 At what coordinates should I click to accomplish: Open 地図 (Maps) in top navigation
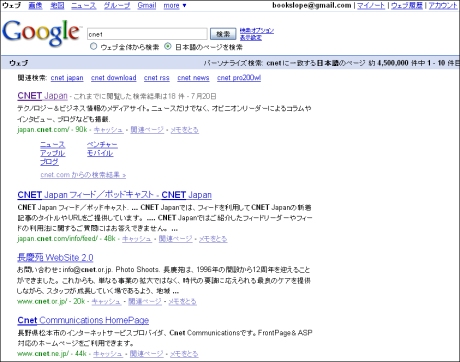point(57,5)
